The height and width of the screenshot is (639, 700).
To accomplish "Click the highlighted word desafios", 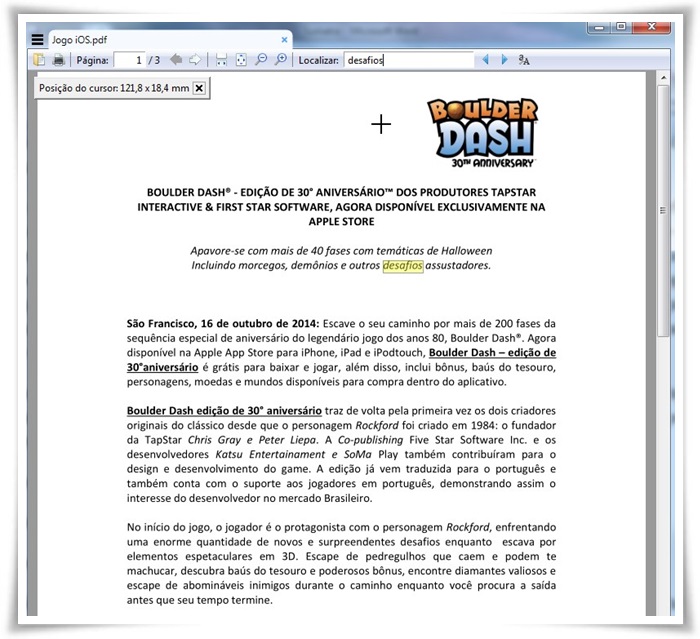I will pos(403,265).
